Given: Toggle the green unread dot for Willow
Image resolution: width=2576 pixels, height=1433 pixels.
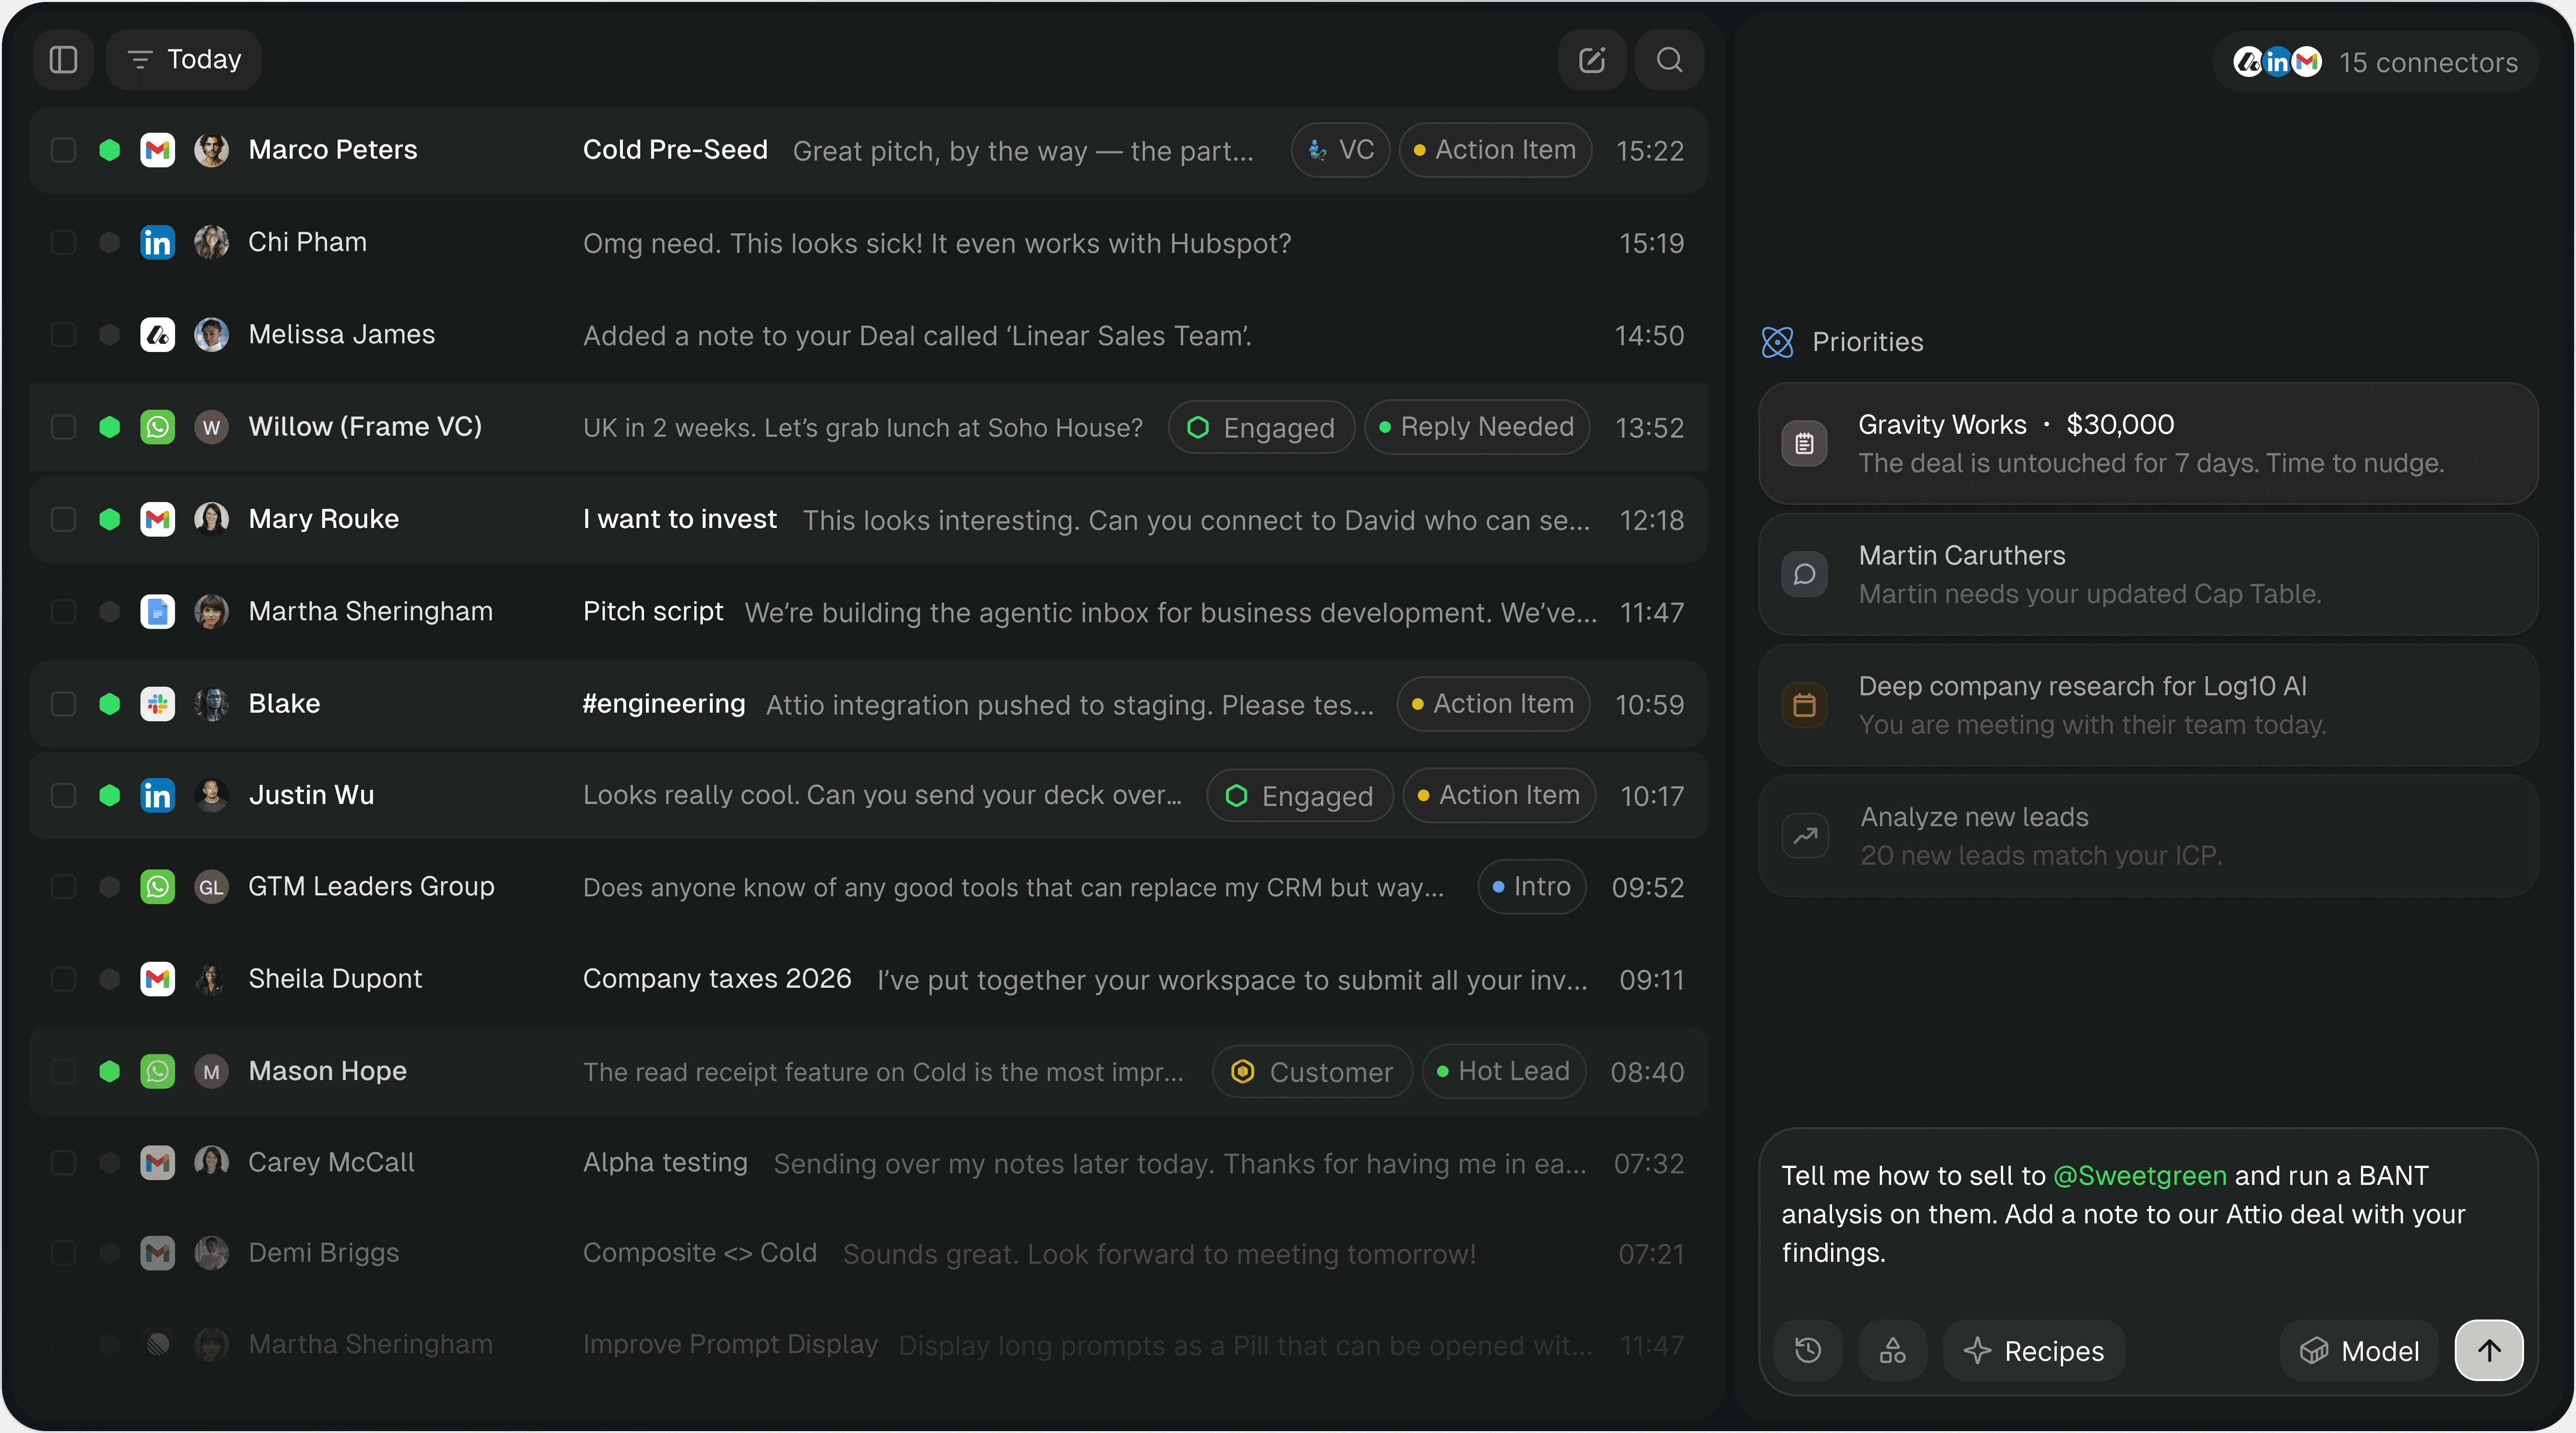Looking at the screenshot, I should (x=110, y=427).
